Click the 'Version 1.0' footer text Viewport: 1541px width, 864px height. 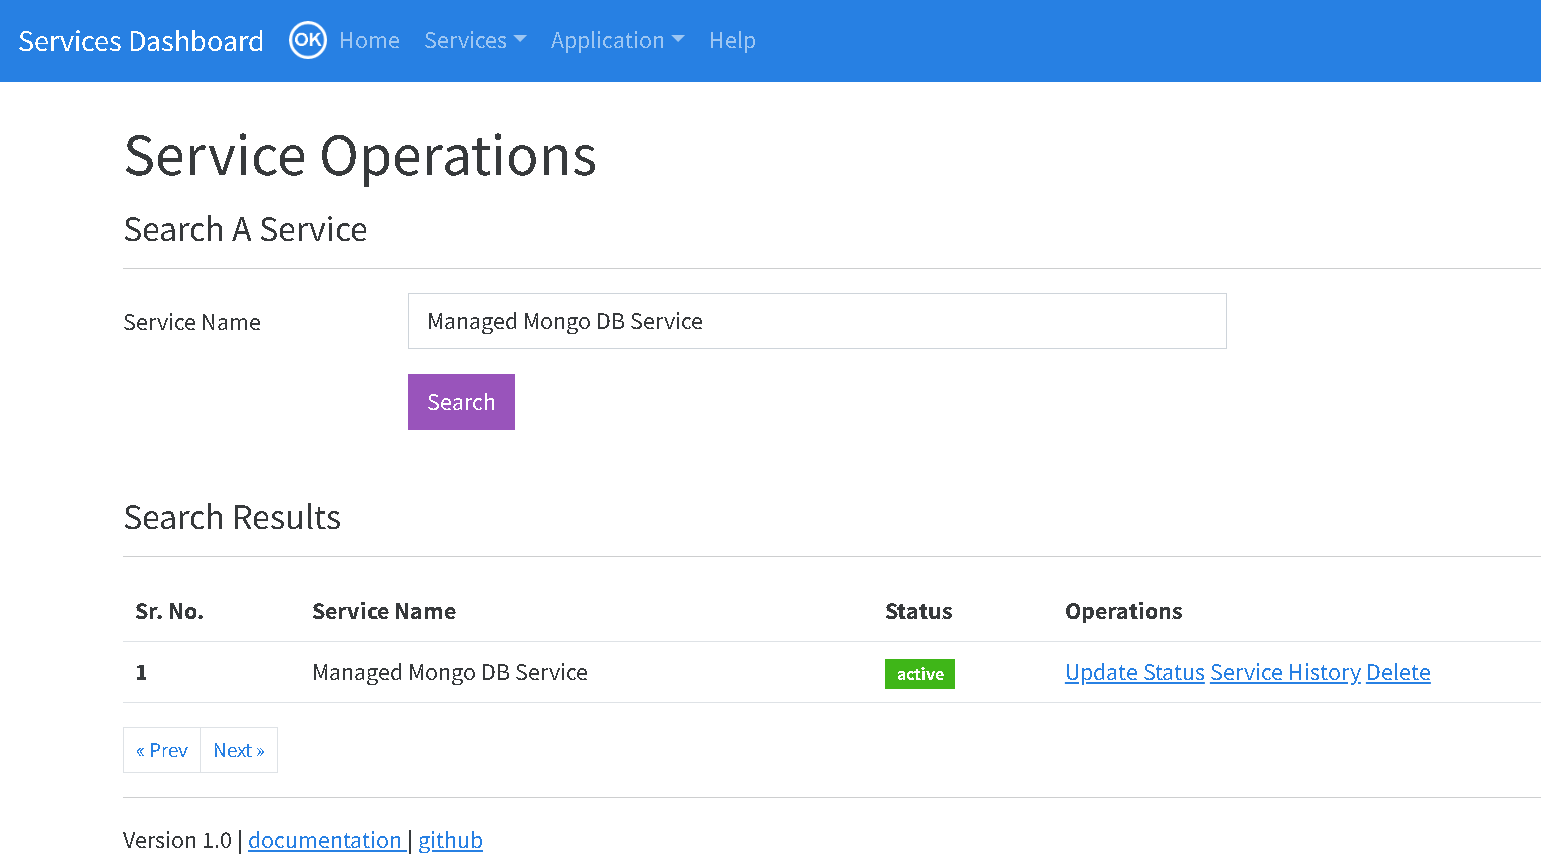177,840
